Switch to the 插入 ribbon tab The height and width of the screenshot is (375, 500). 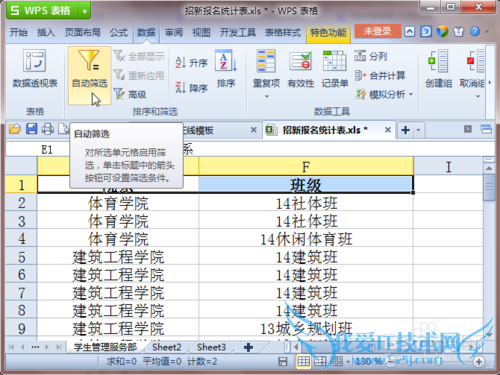point(46,32)
